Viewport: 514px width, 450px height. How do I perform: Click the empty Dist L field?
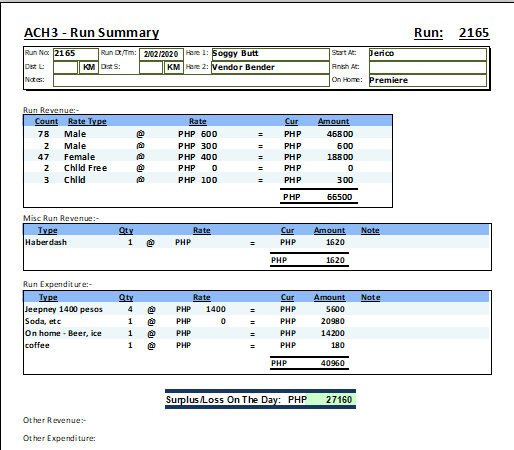(x=65, y=67)
